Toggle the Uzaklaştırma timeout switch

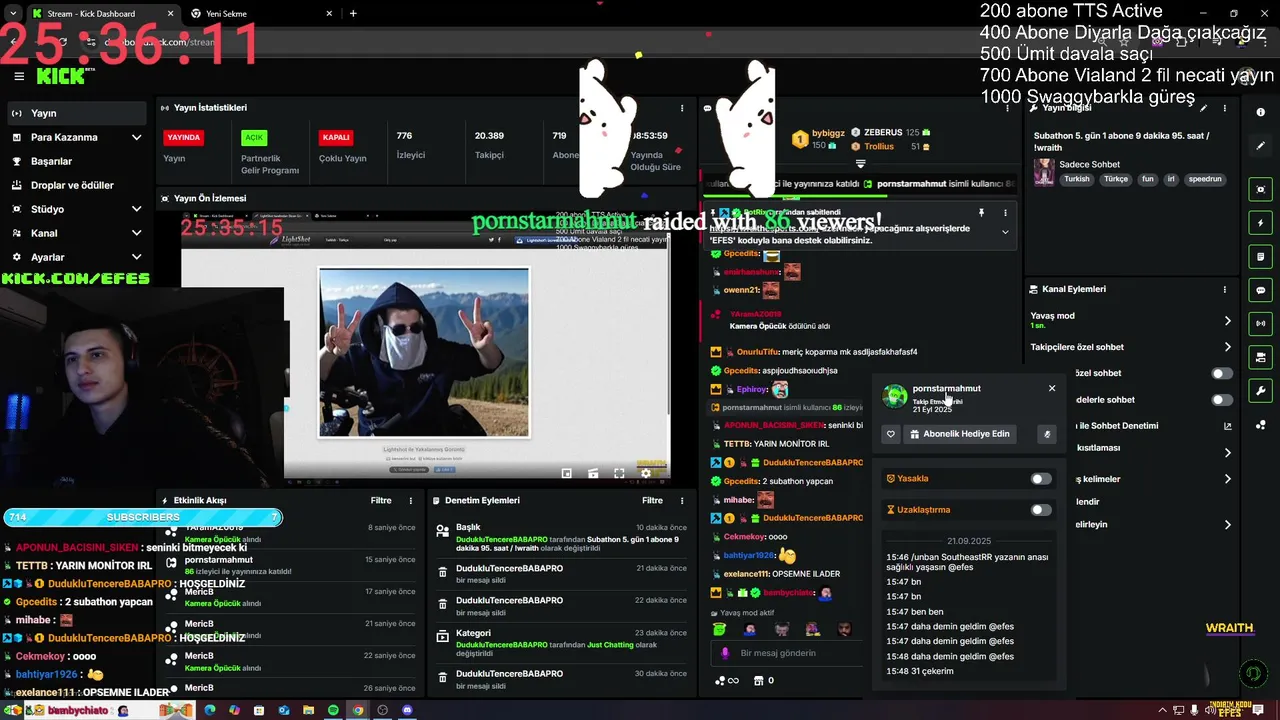click(x=1041, y=510)
